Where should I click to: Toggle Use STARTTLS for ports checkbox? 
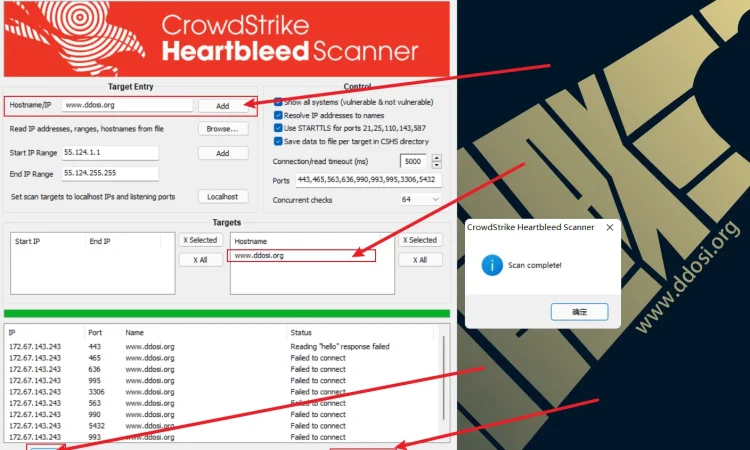pos(278,128)
